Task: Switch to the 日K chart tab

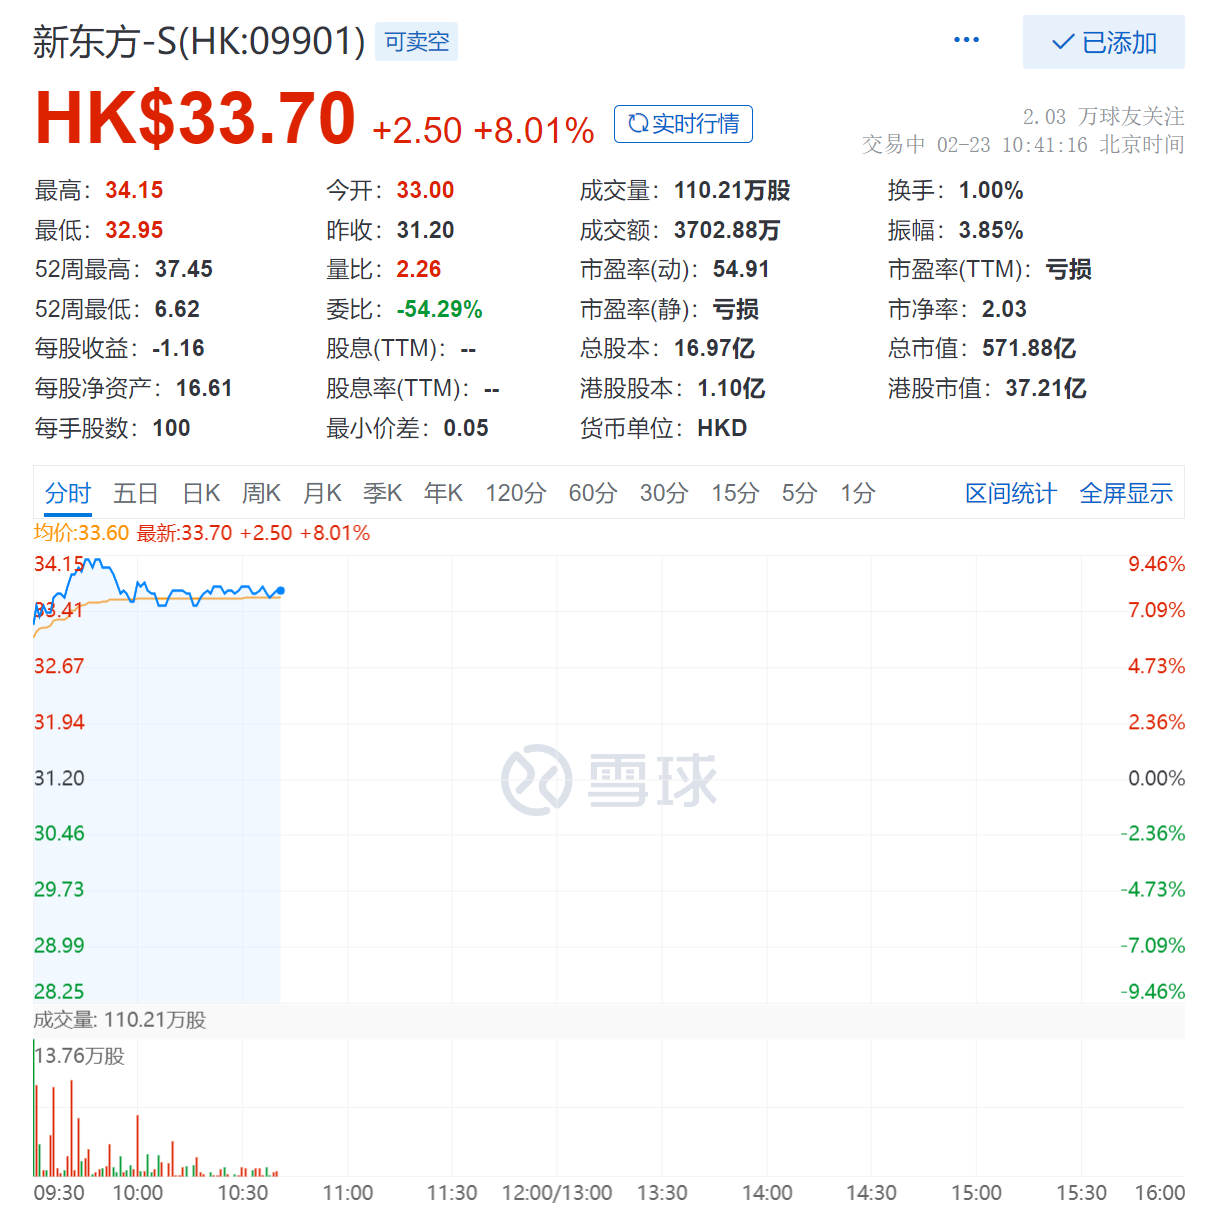Action: [201, 493]
